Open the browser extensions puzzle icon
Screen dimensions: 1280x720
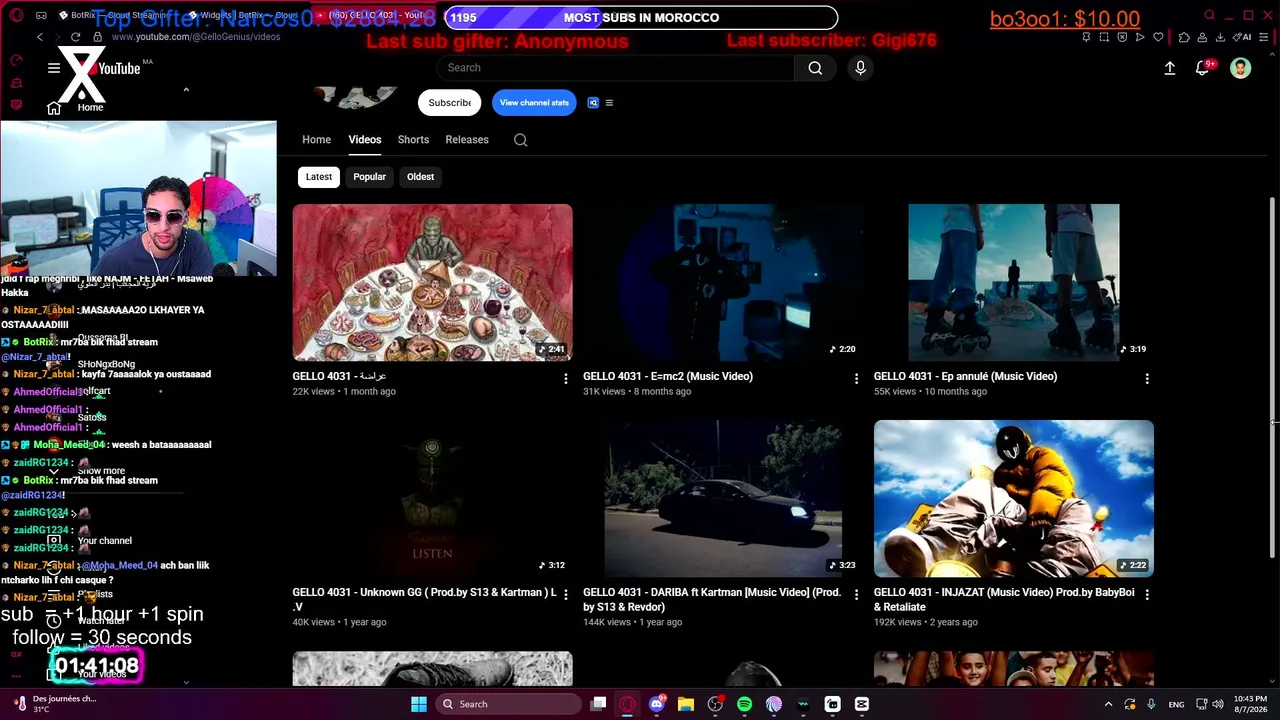[1184, 37]
